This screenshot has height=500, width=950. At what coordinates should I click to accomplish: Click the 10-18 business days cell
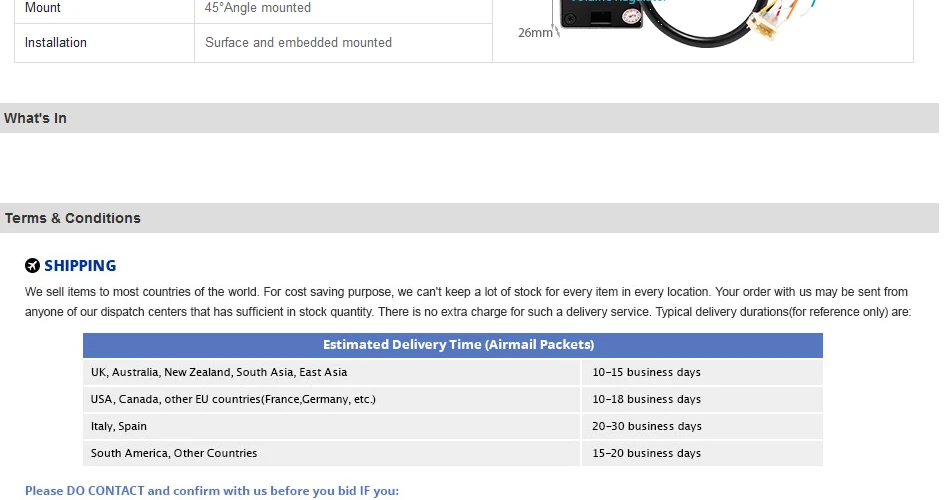[x=702, y=399]
